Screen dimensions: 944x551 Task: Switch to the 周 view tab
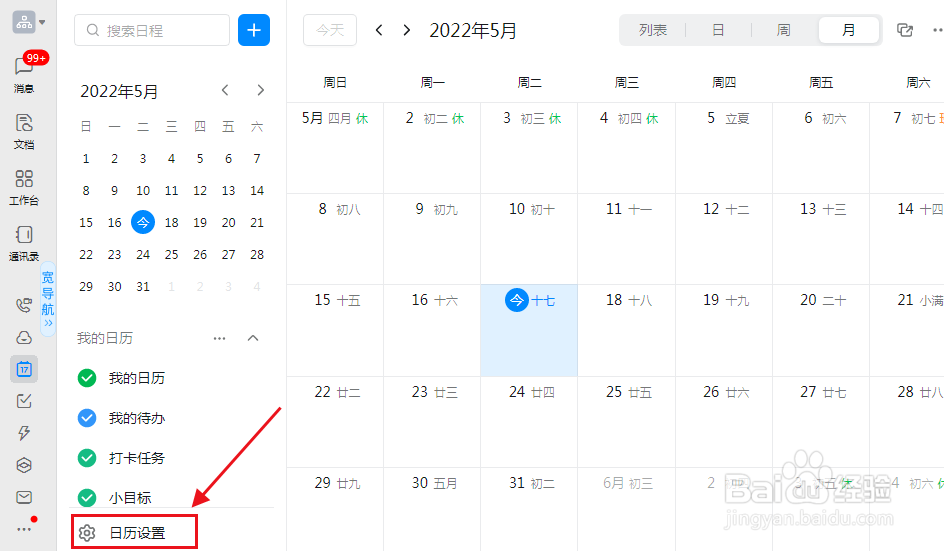pyautogui.click(x=783, y=31)
